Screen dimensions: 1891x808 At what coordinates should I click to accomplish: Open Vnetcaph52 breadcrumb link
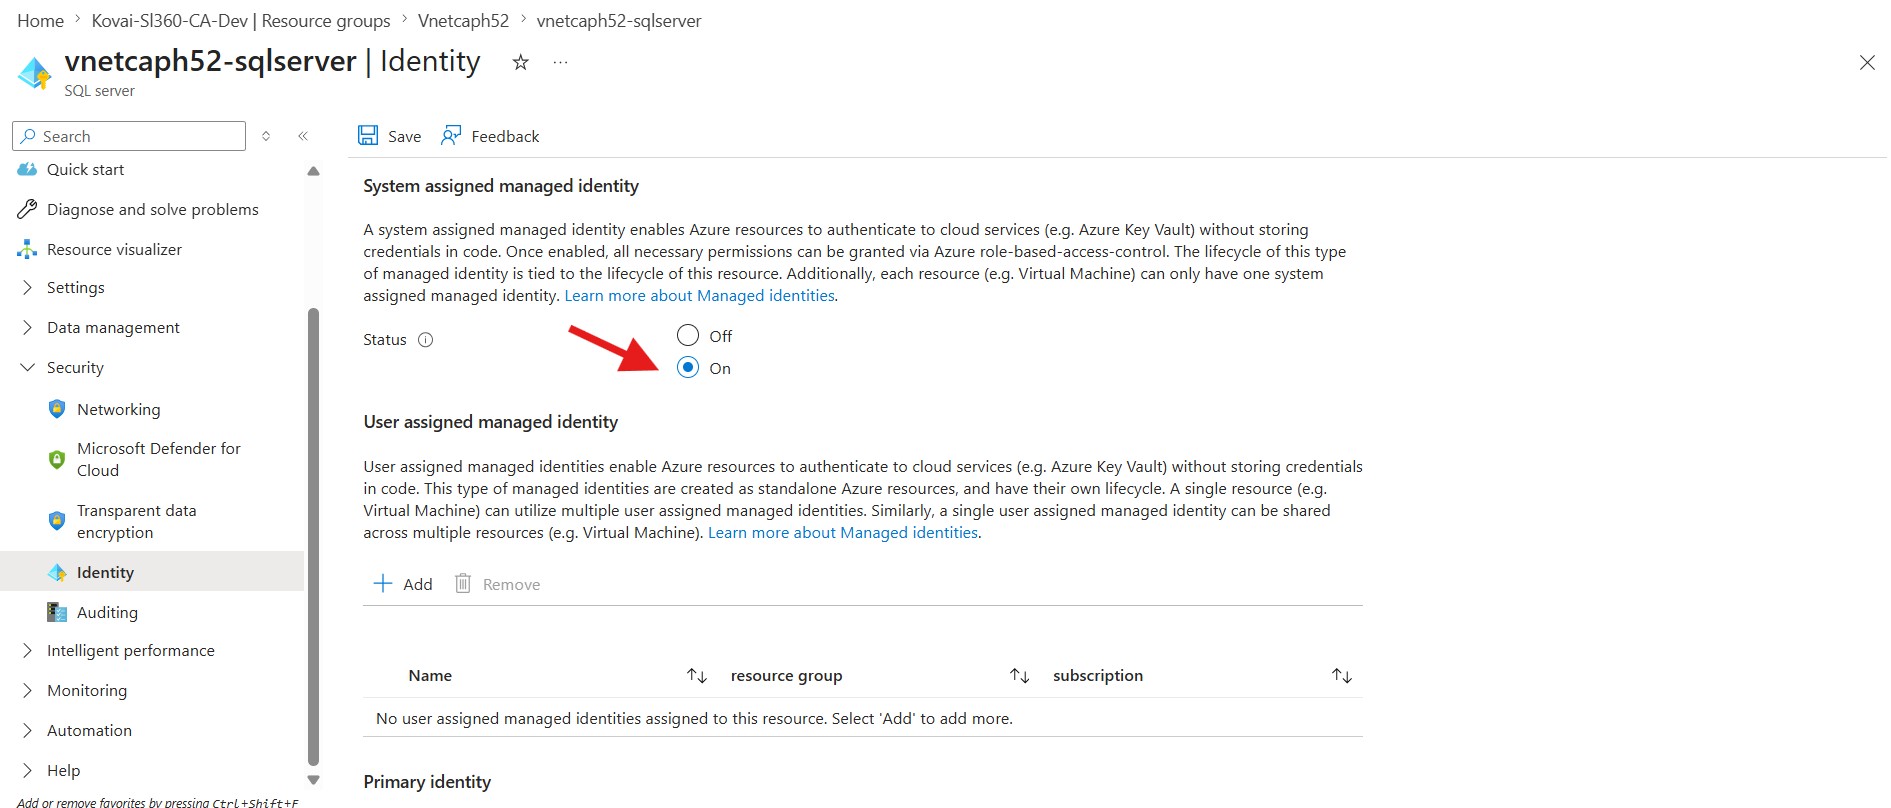(463, 21)
